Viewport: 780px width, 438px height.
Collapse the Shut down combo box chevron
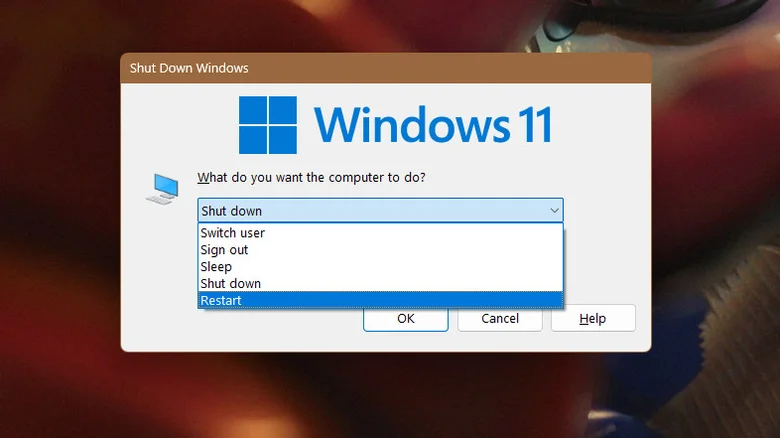[x=554, y=211]
